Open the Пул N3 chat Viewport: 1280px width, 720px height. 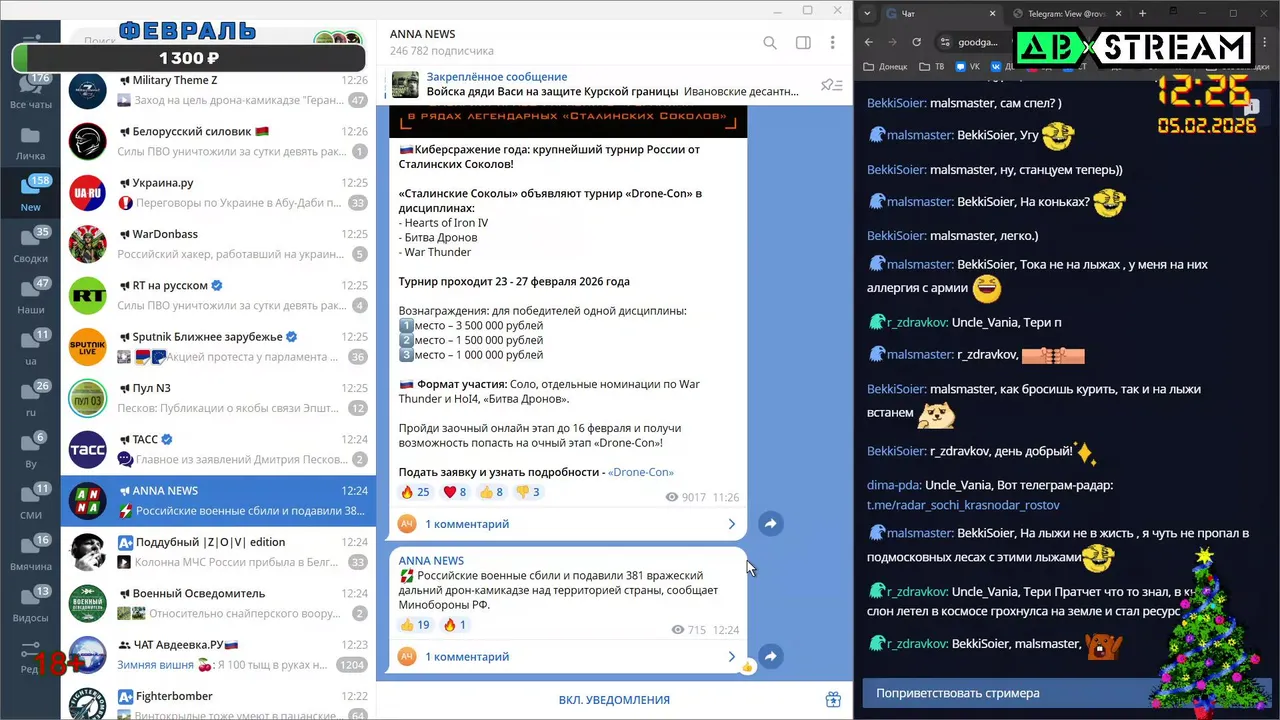coord(218,398)
